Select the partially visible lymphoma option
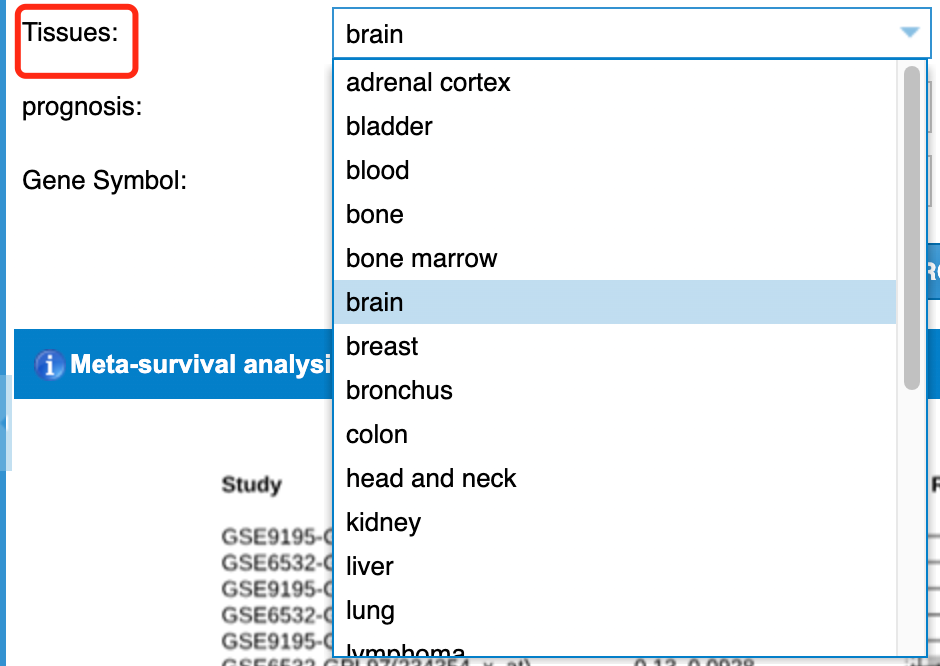 click(x=614, y=645)
